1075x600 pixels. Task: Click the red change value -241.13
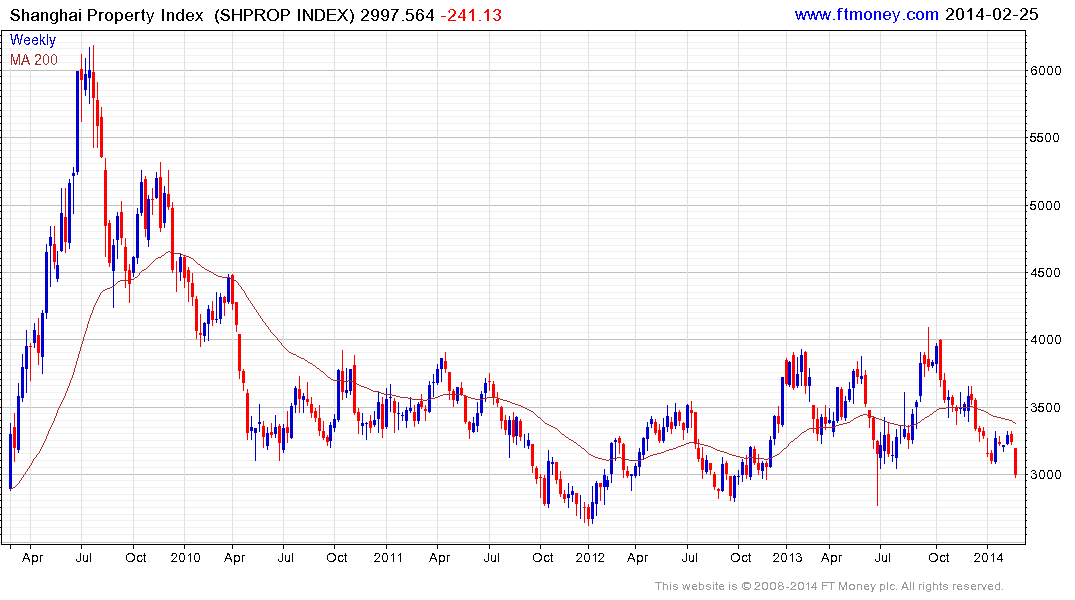[471, 15]
